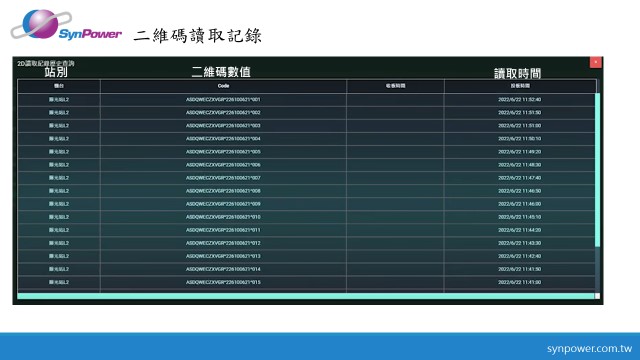Click the horizontal scrollbar at table bottom
Screen dimensions: 640x360
[x=306, y=296]
